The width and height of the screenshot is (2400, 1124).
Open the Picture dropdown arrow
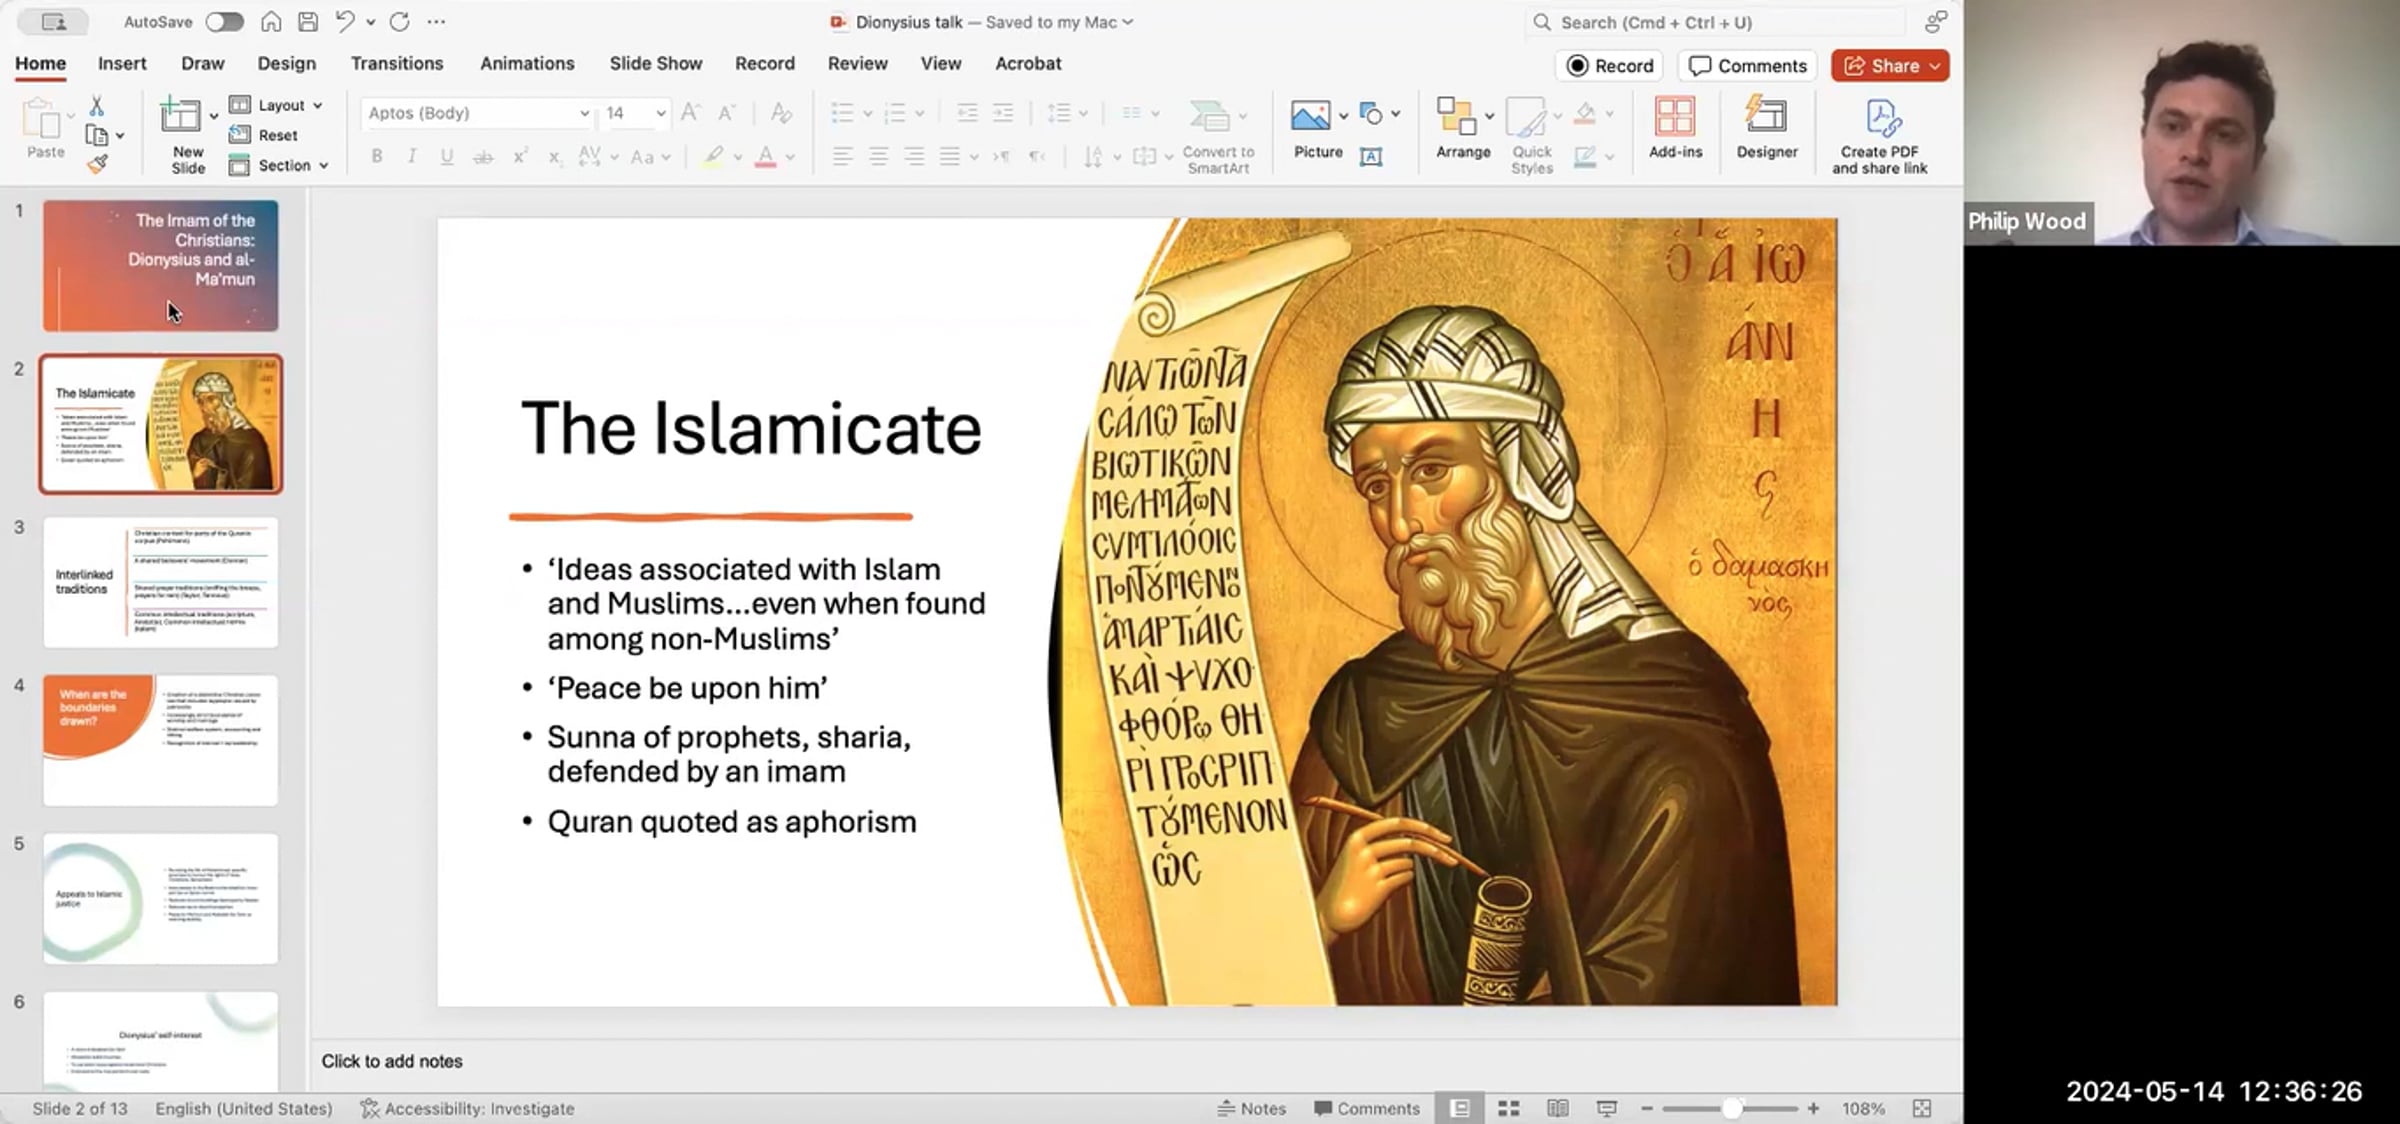[1343, 114]
